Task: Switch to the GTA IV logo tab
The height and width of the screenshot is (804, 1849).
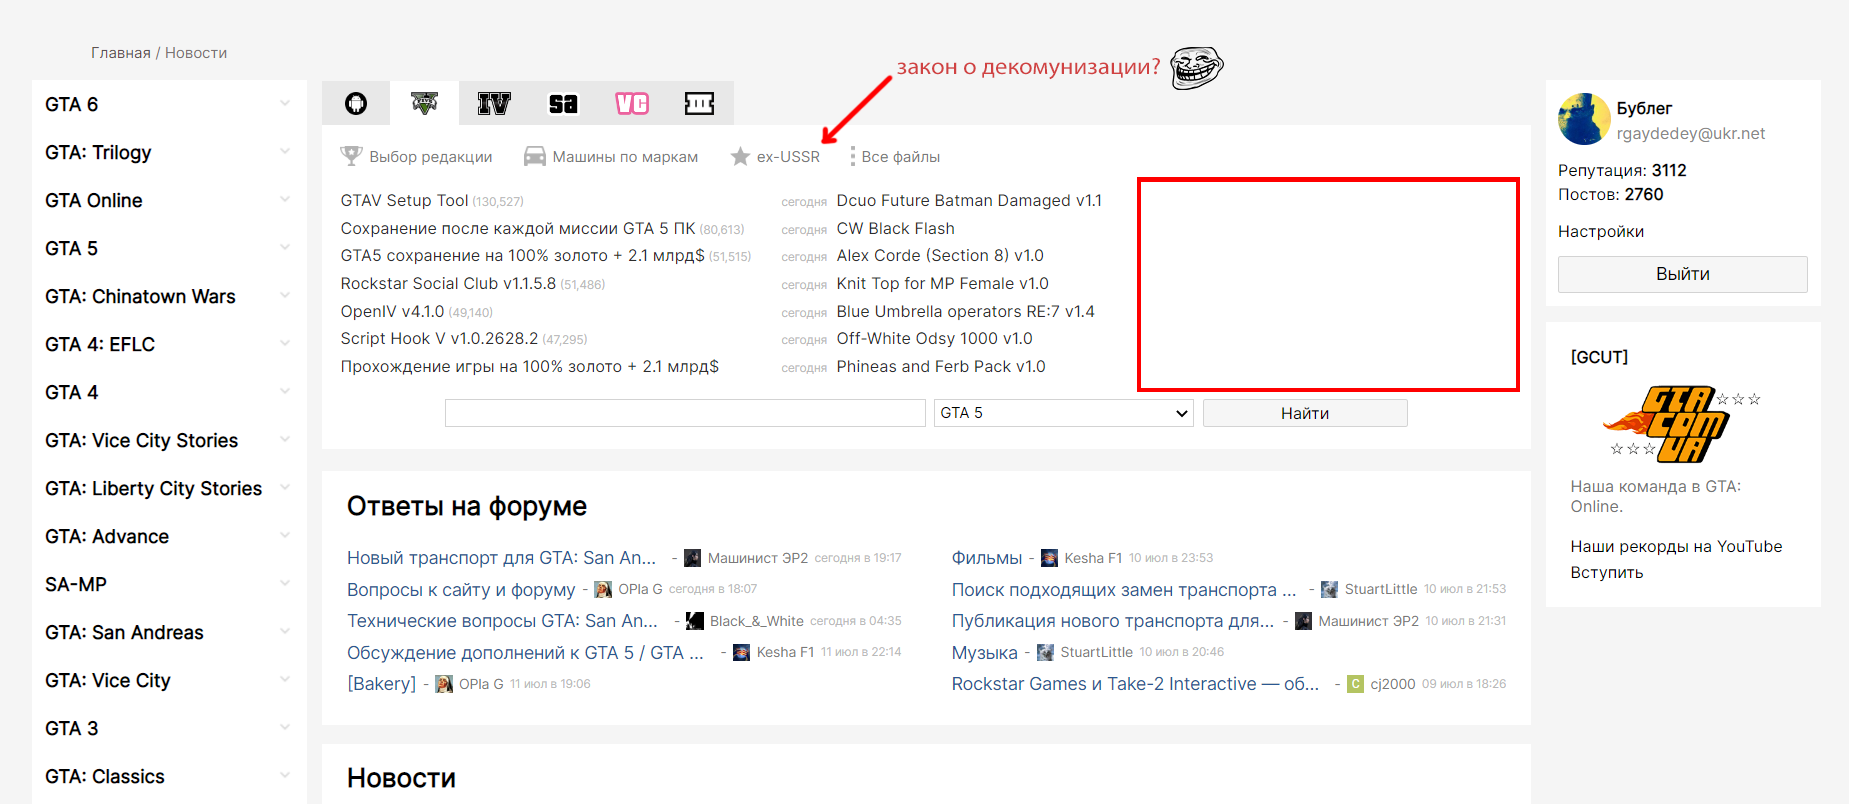Action: tap(494, 104)
